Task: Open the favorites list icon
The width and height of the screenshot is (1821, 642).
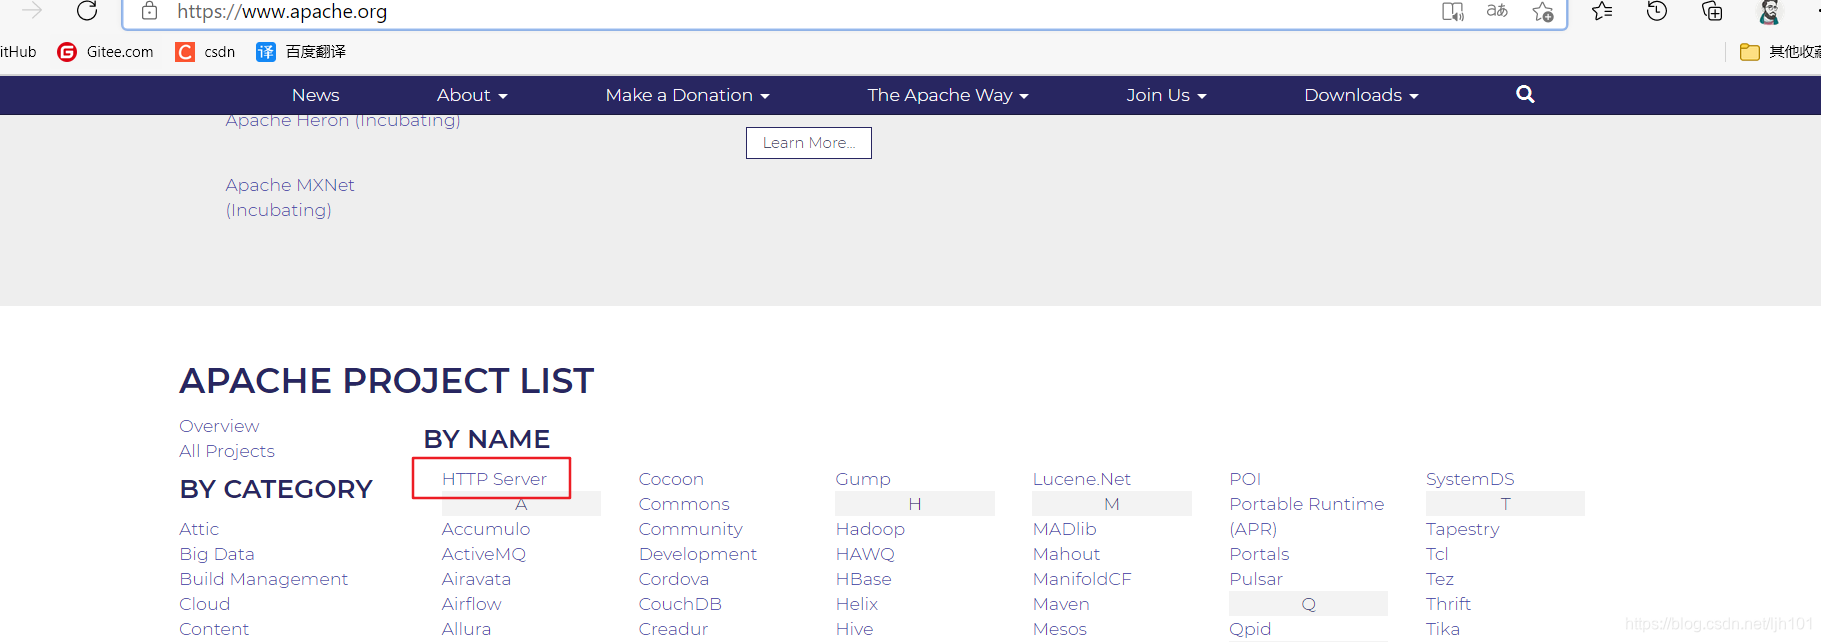Action: (x=1602, y=11)
